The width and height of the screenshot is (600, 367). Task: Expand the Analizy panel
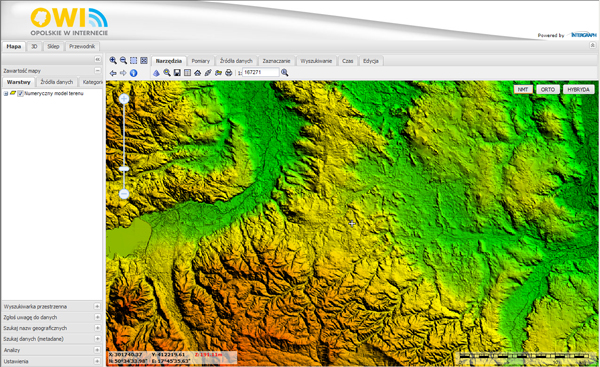click(x=97, y=350)
